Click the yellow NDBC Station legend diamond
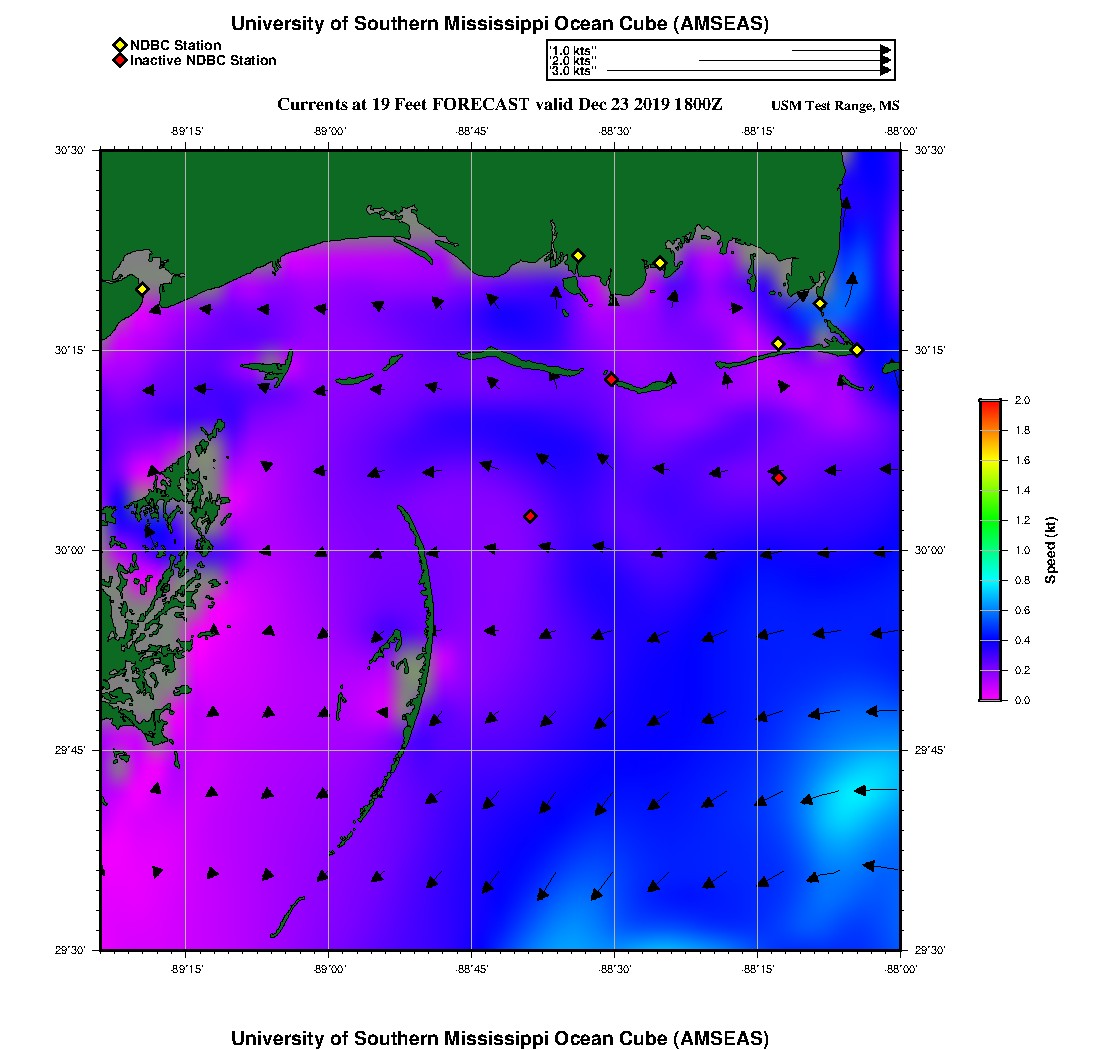 pos(119,45)
